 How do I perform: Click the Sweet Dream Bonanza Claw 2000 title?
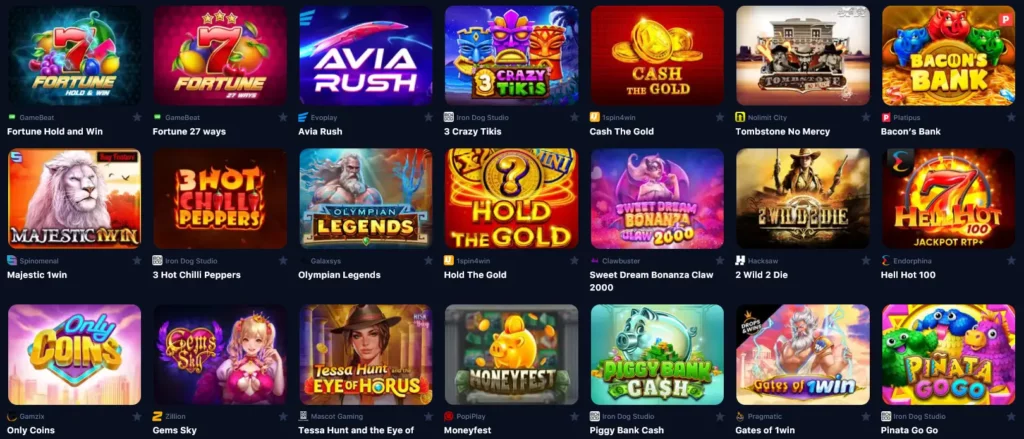click(x=651, y=281)
